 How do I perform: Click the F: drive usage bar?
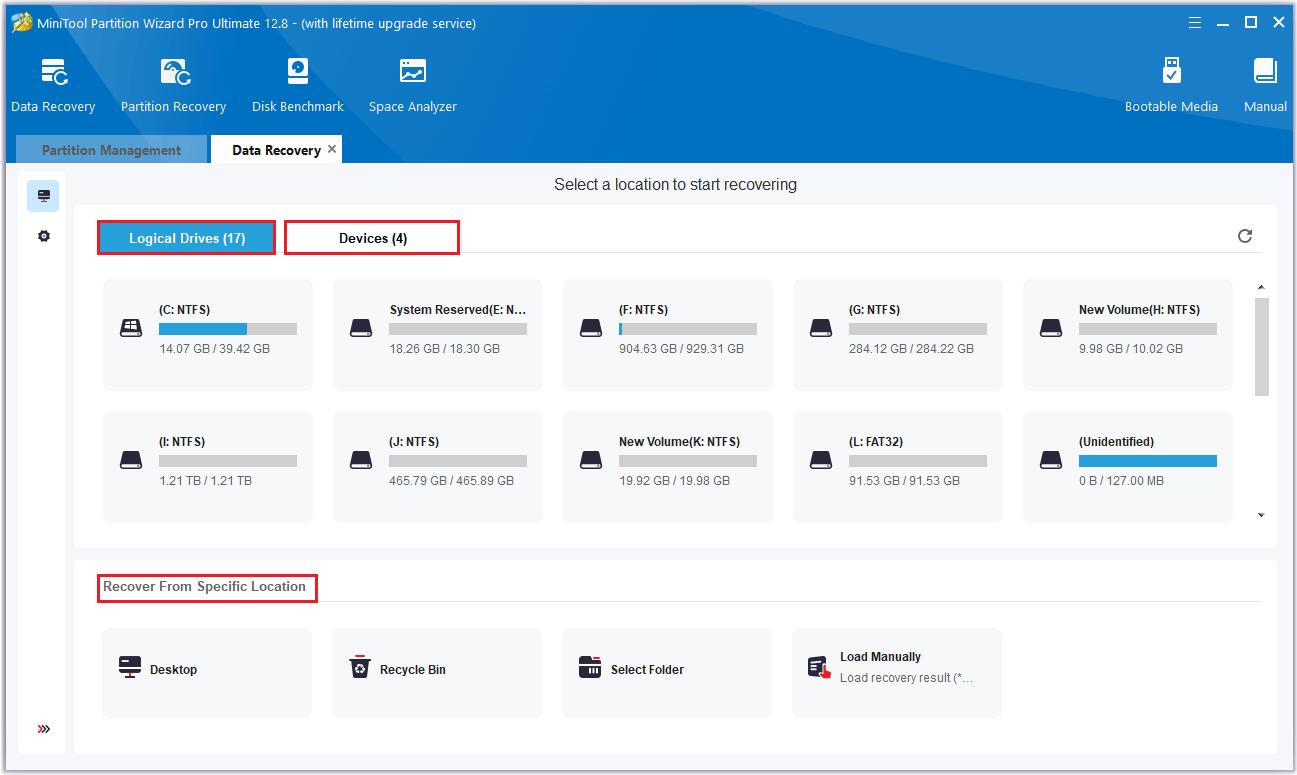click(688, 329)
